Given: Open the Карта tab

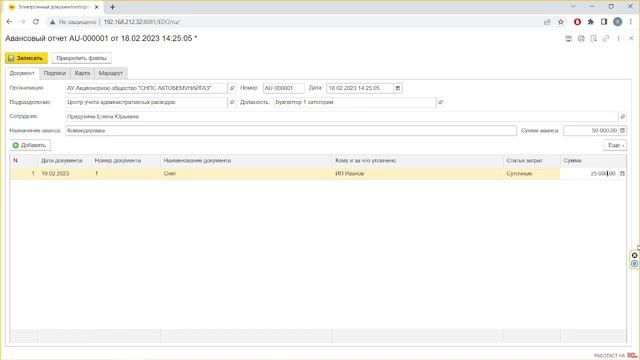Looking at the screenshot, I should coord(82,73).
